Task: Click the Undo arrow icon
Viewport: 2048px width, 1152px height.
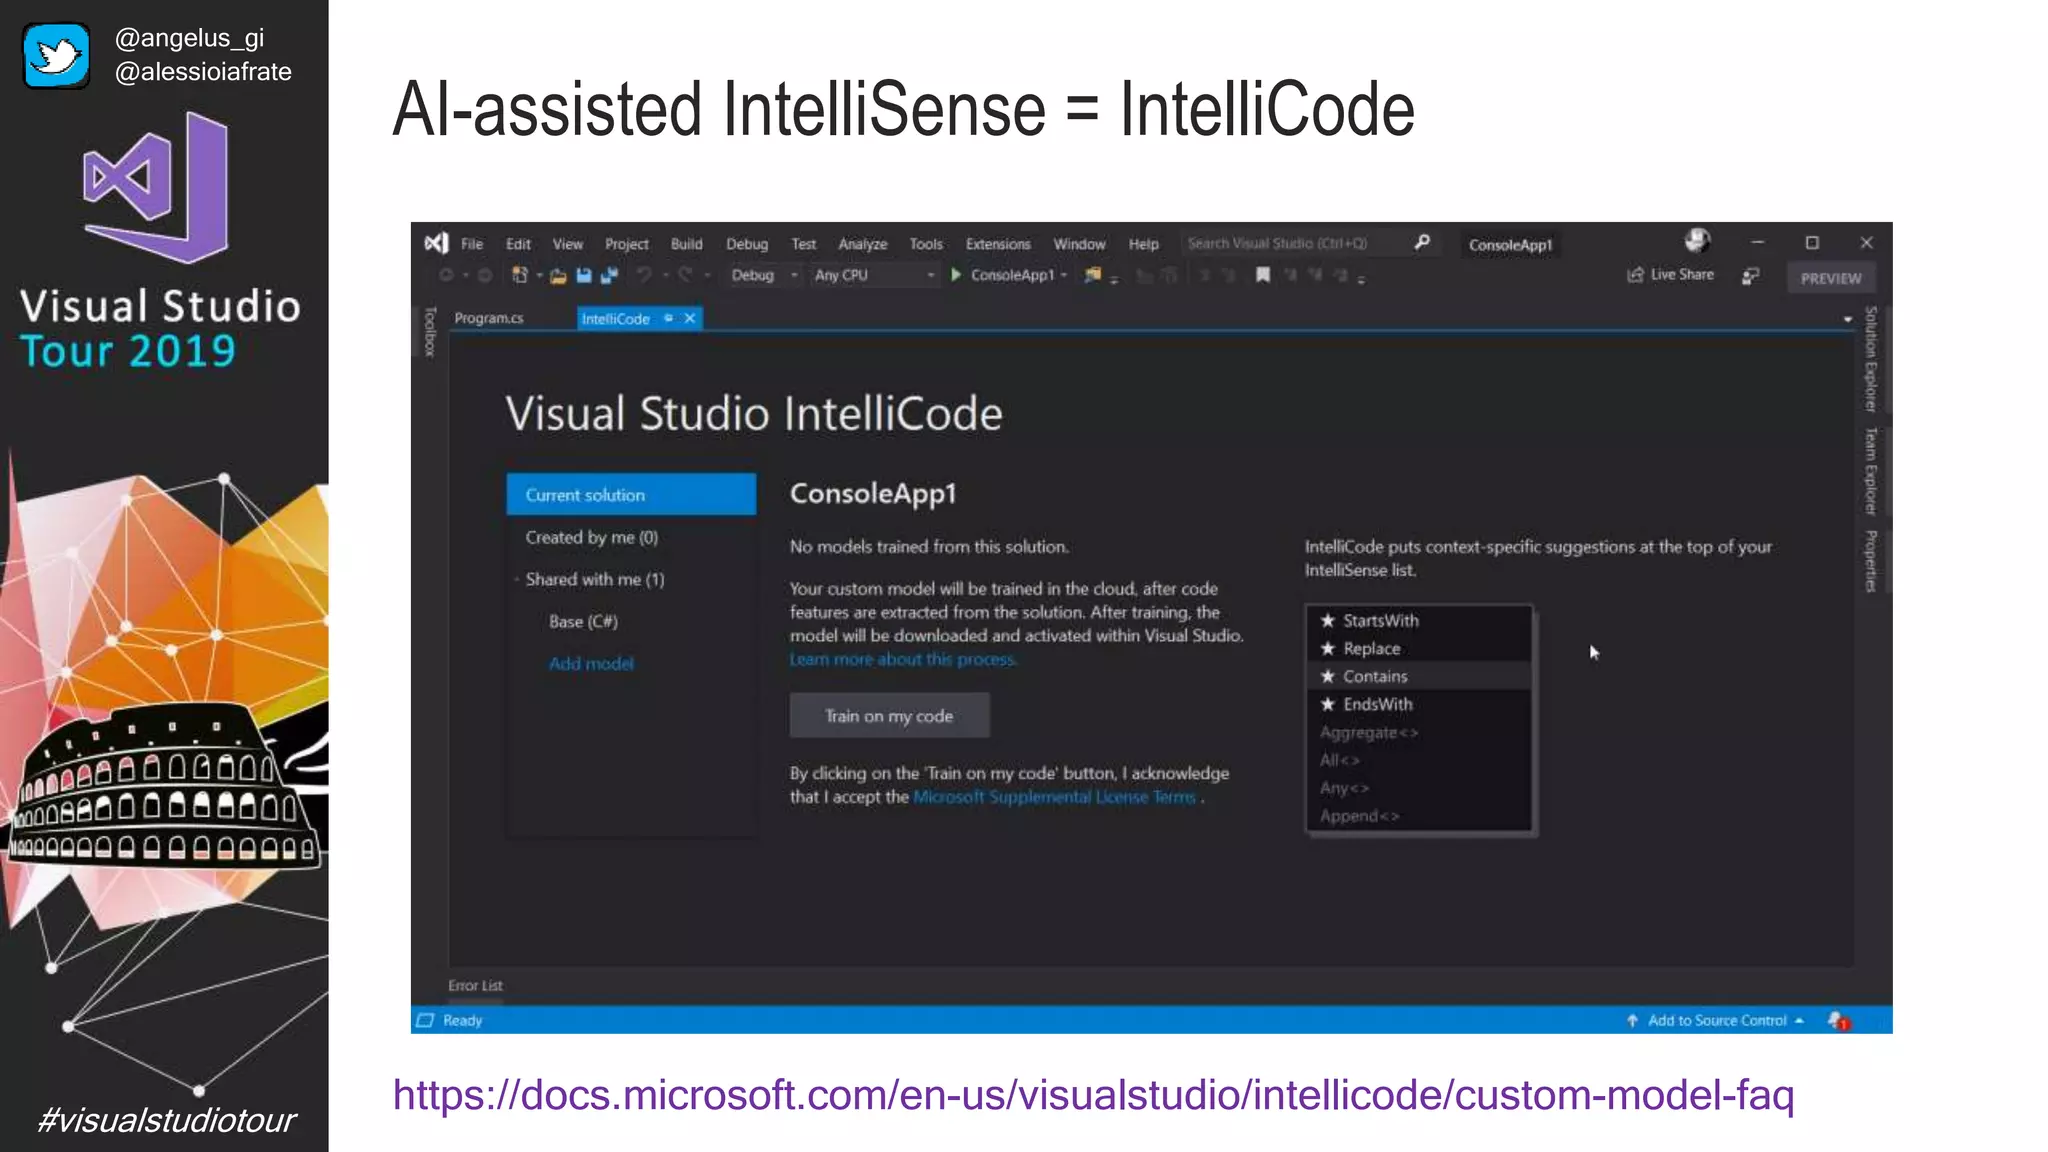Action: pyautogui.click(x=644, y=275)
